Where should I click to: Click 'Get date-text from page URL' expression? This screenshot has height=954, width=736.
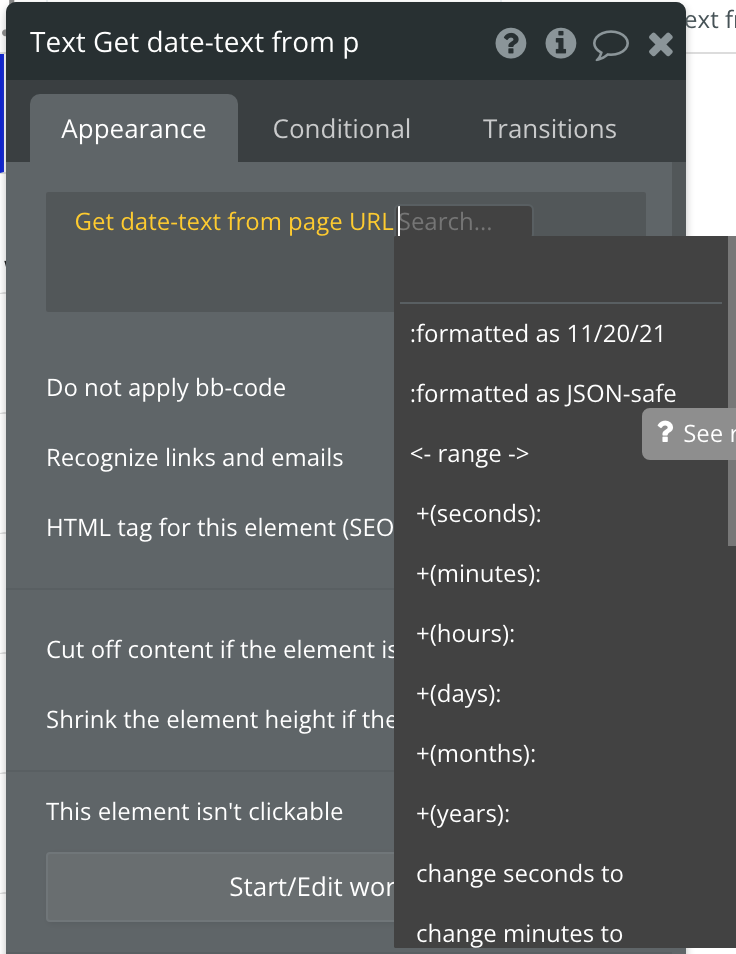pyautogui.click(x=234, y=222)
